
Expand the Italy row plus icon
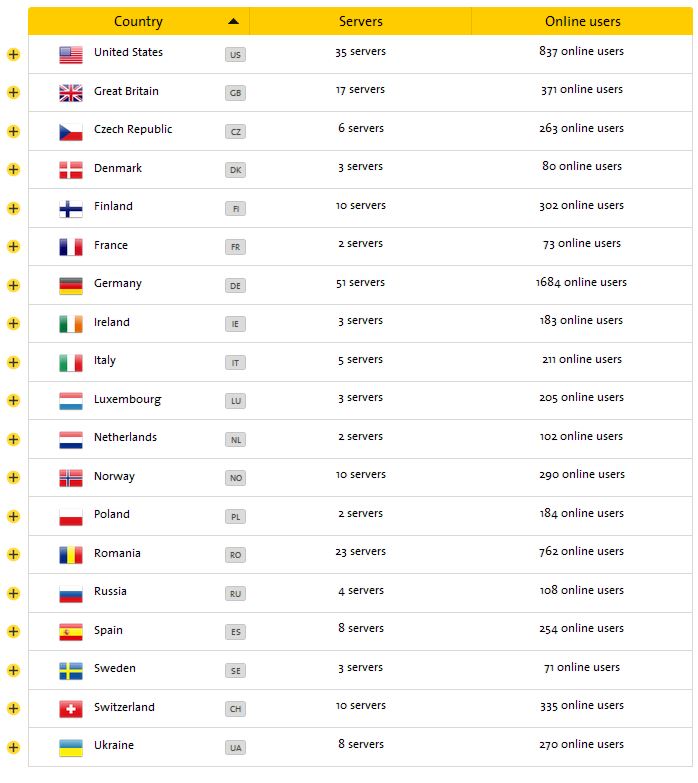pos(13,363)
